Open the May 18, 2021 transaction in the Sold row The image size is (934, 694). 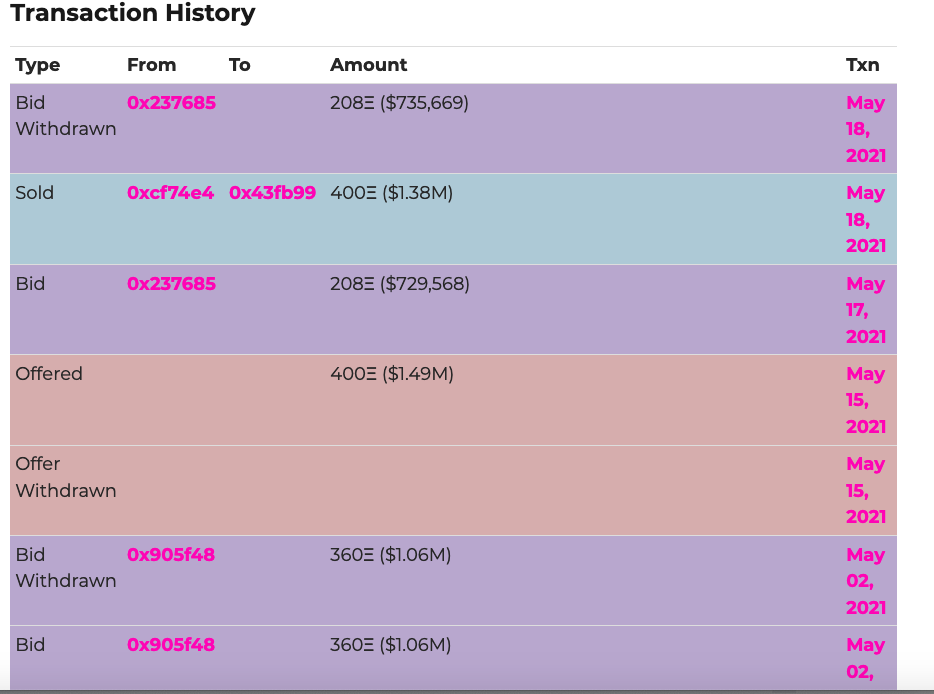point(865,219)
